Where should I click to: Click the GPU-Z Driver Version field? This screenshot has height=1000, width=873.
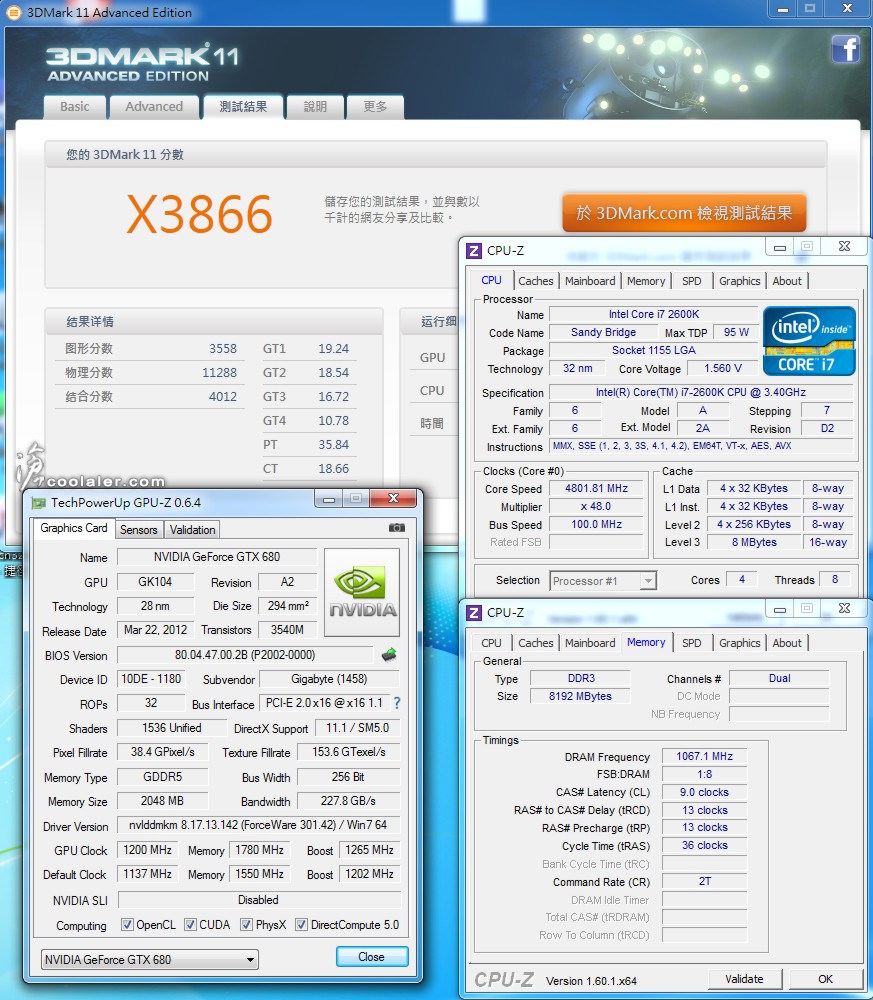point(258,825)
